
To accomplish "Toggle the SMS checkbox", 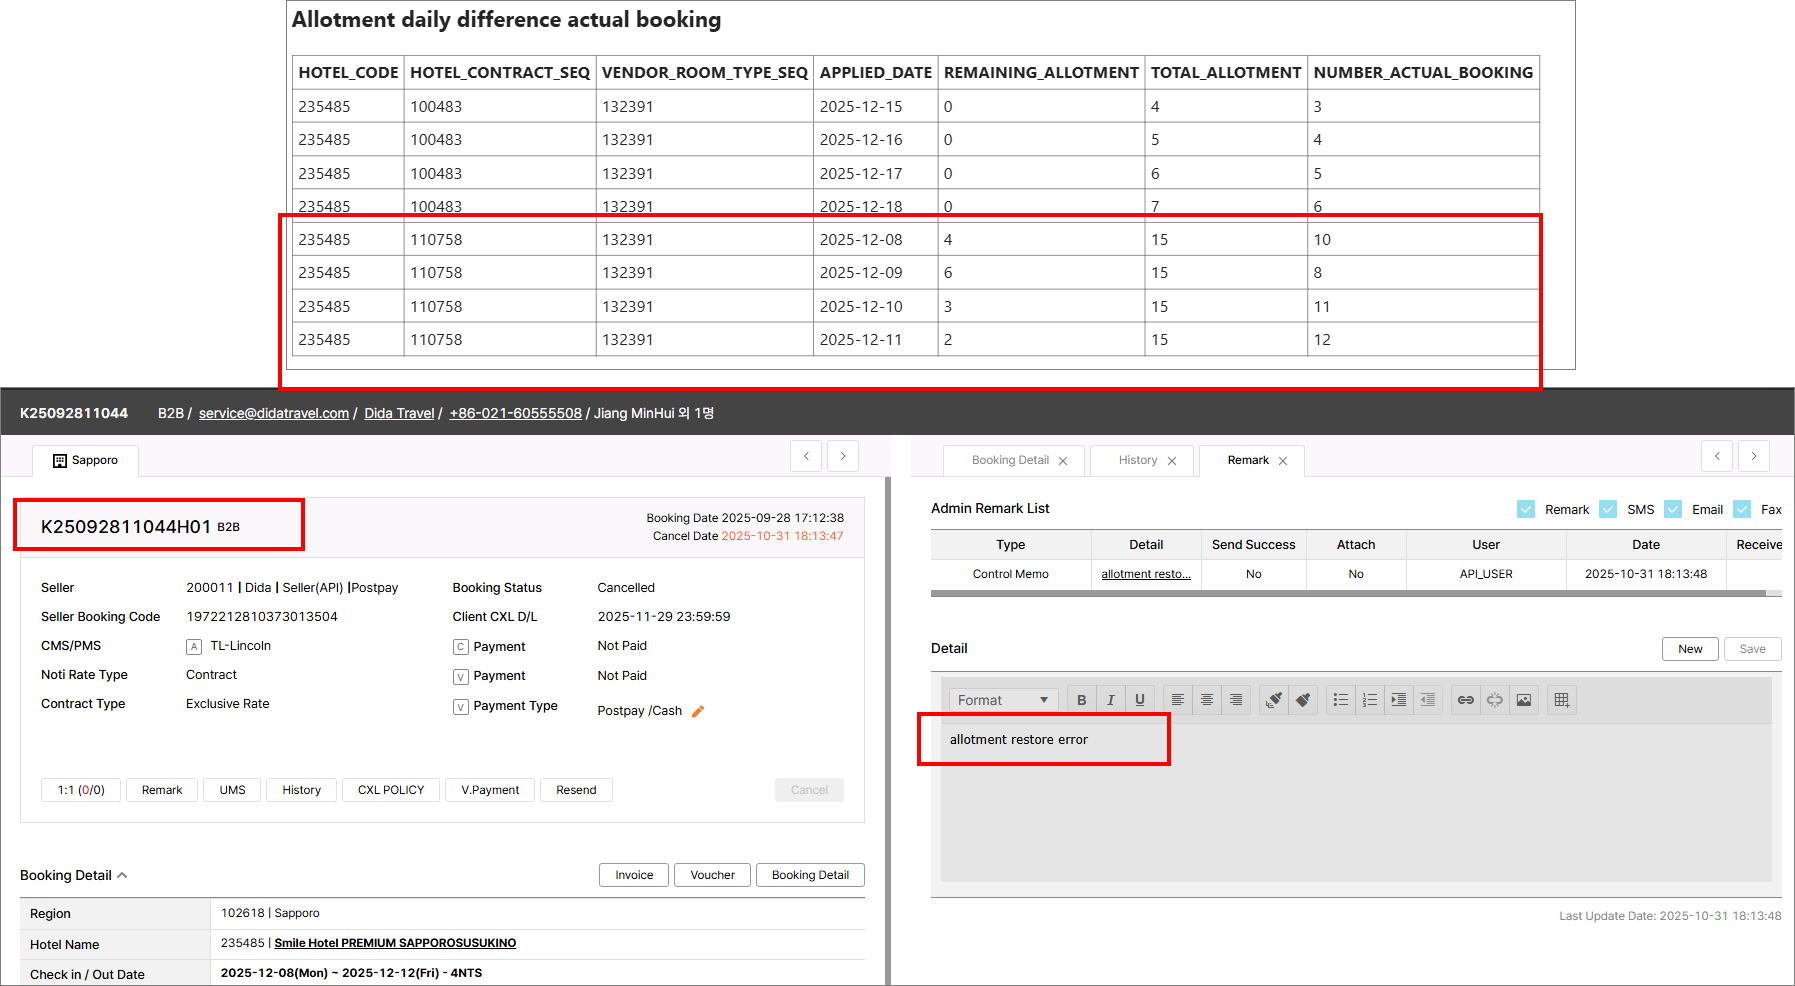I will tap(1608, 509).
